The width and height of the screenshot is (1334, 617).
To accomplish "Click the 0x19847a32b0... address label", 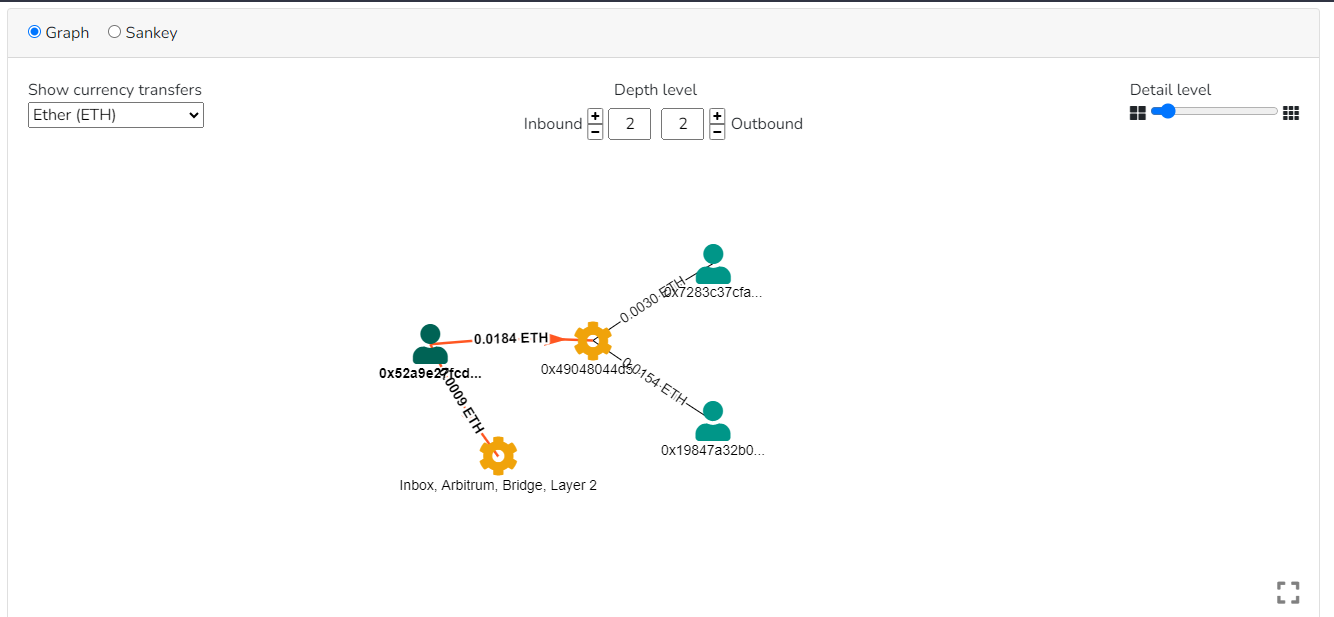I will point(713,450).
